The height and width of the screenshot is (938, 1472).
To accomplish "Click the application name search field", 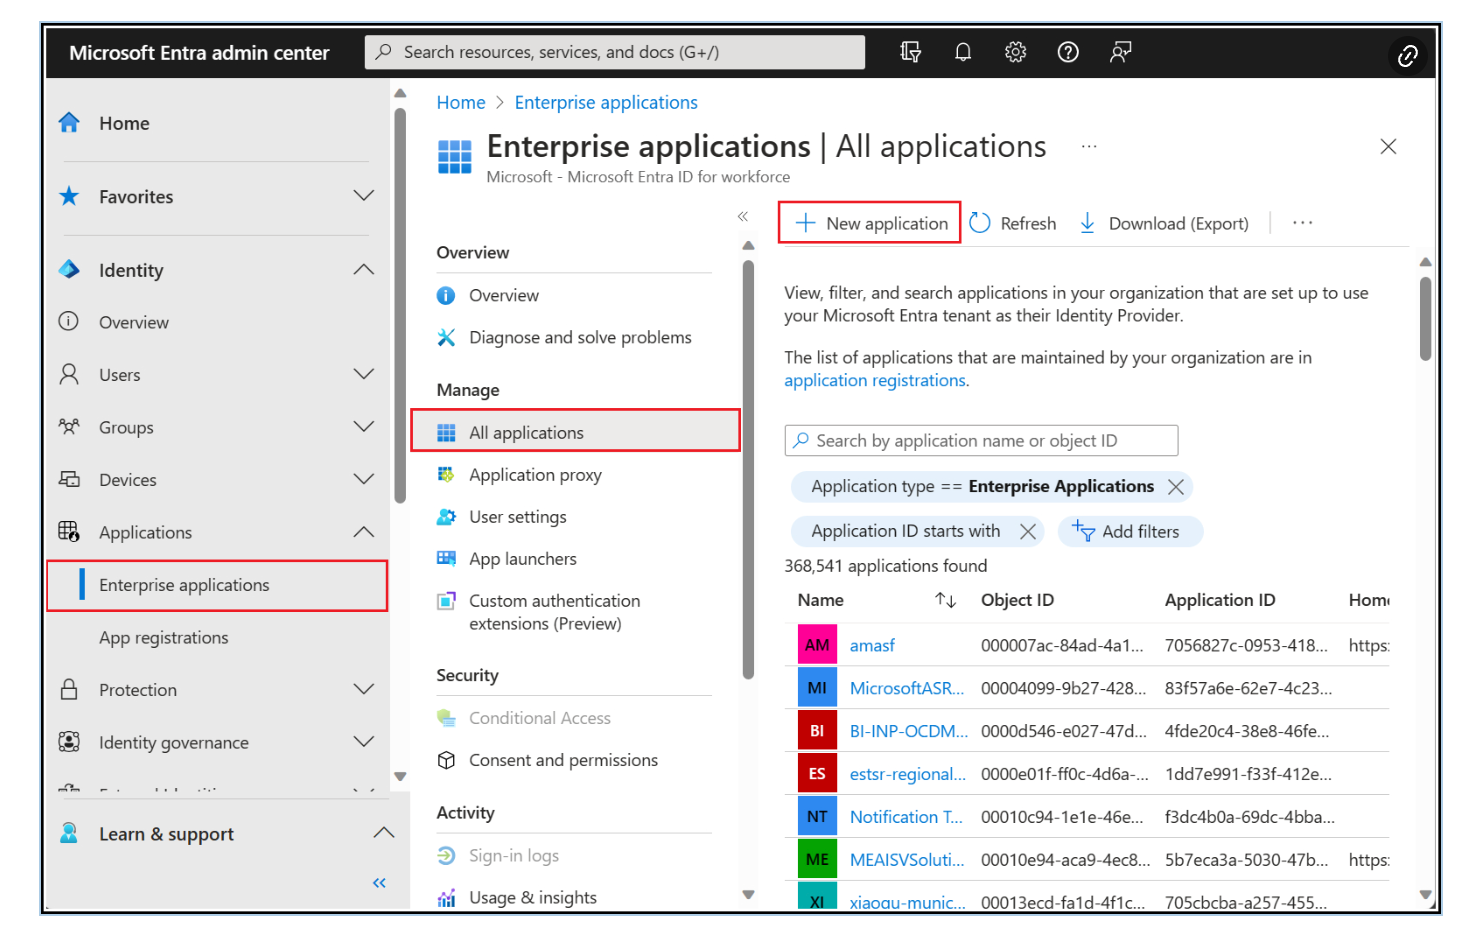I will pyautogui.click(x=981, y=440).
